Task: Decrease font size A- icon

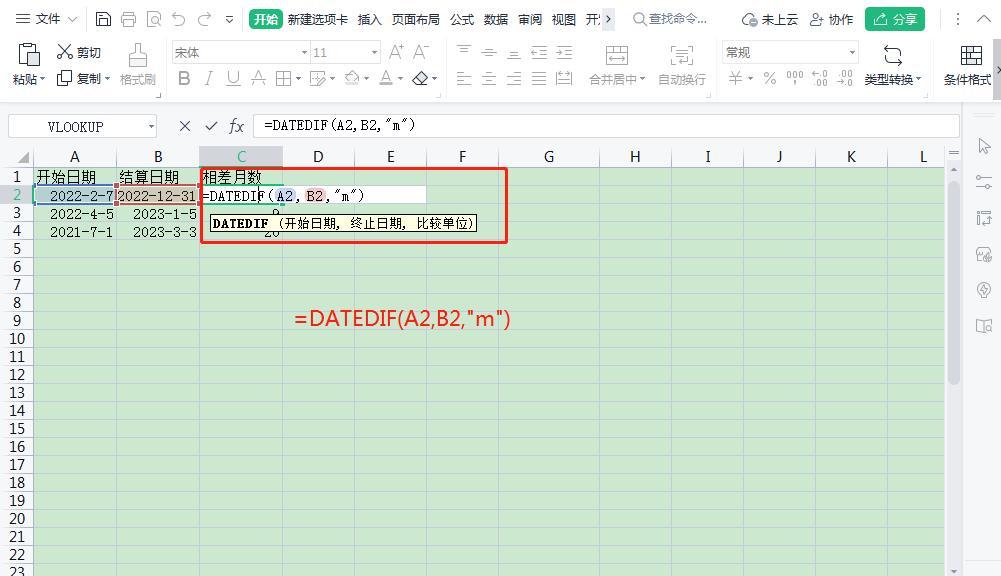Action: 421,52
